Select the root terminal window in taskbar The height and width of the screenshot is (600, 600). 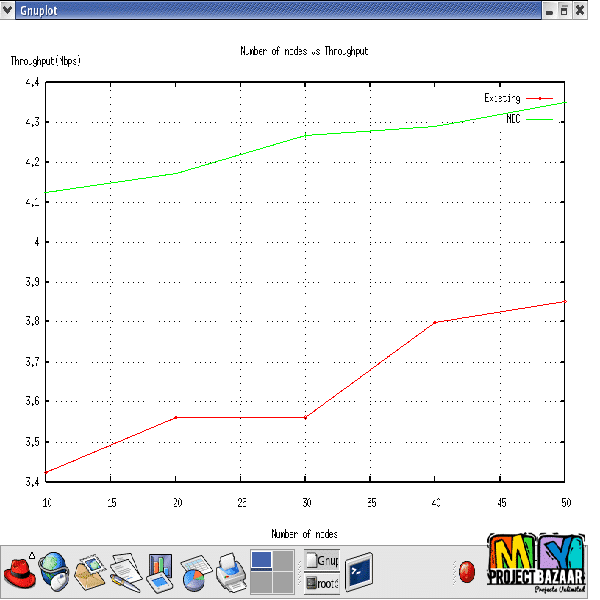tap(322, 583)
